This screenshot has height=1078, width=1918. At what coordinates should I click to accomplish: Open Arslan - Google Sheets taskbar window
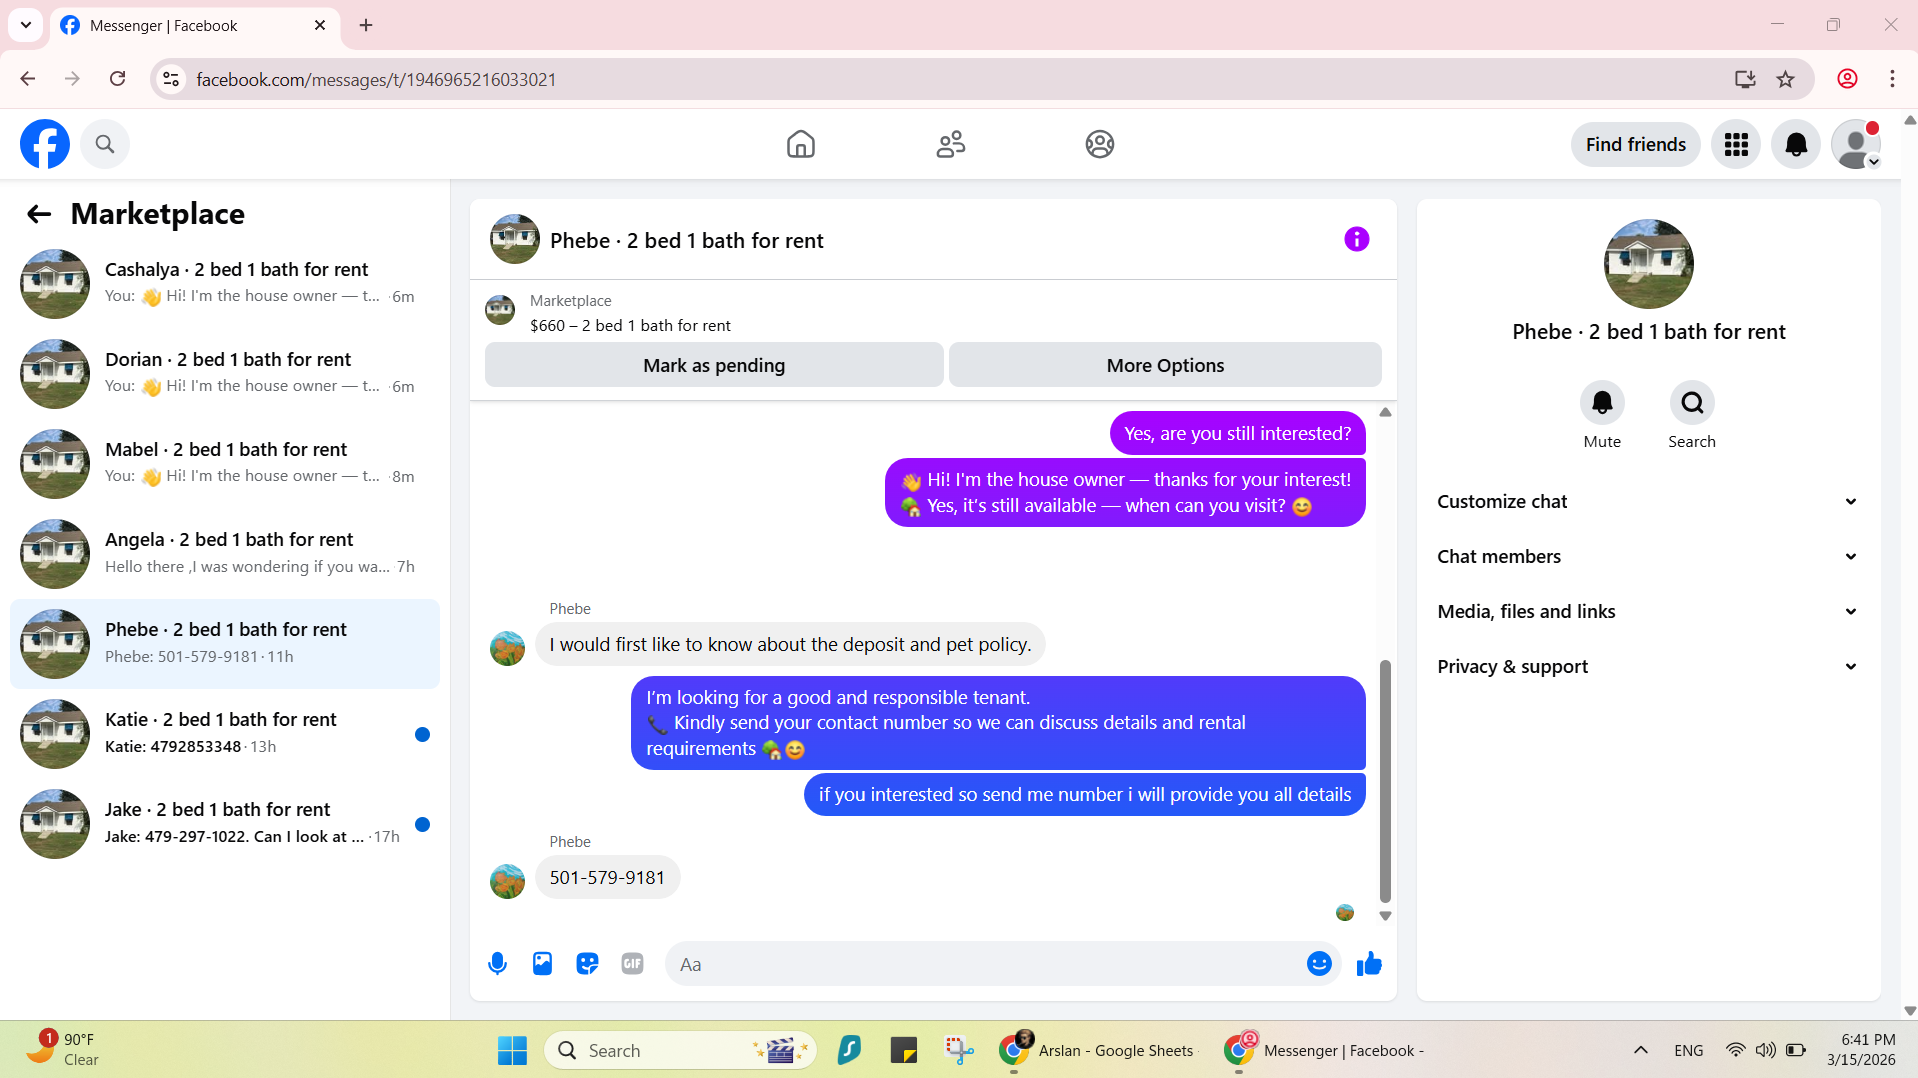point(1097,1050)
